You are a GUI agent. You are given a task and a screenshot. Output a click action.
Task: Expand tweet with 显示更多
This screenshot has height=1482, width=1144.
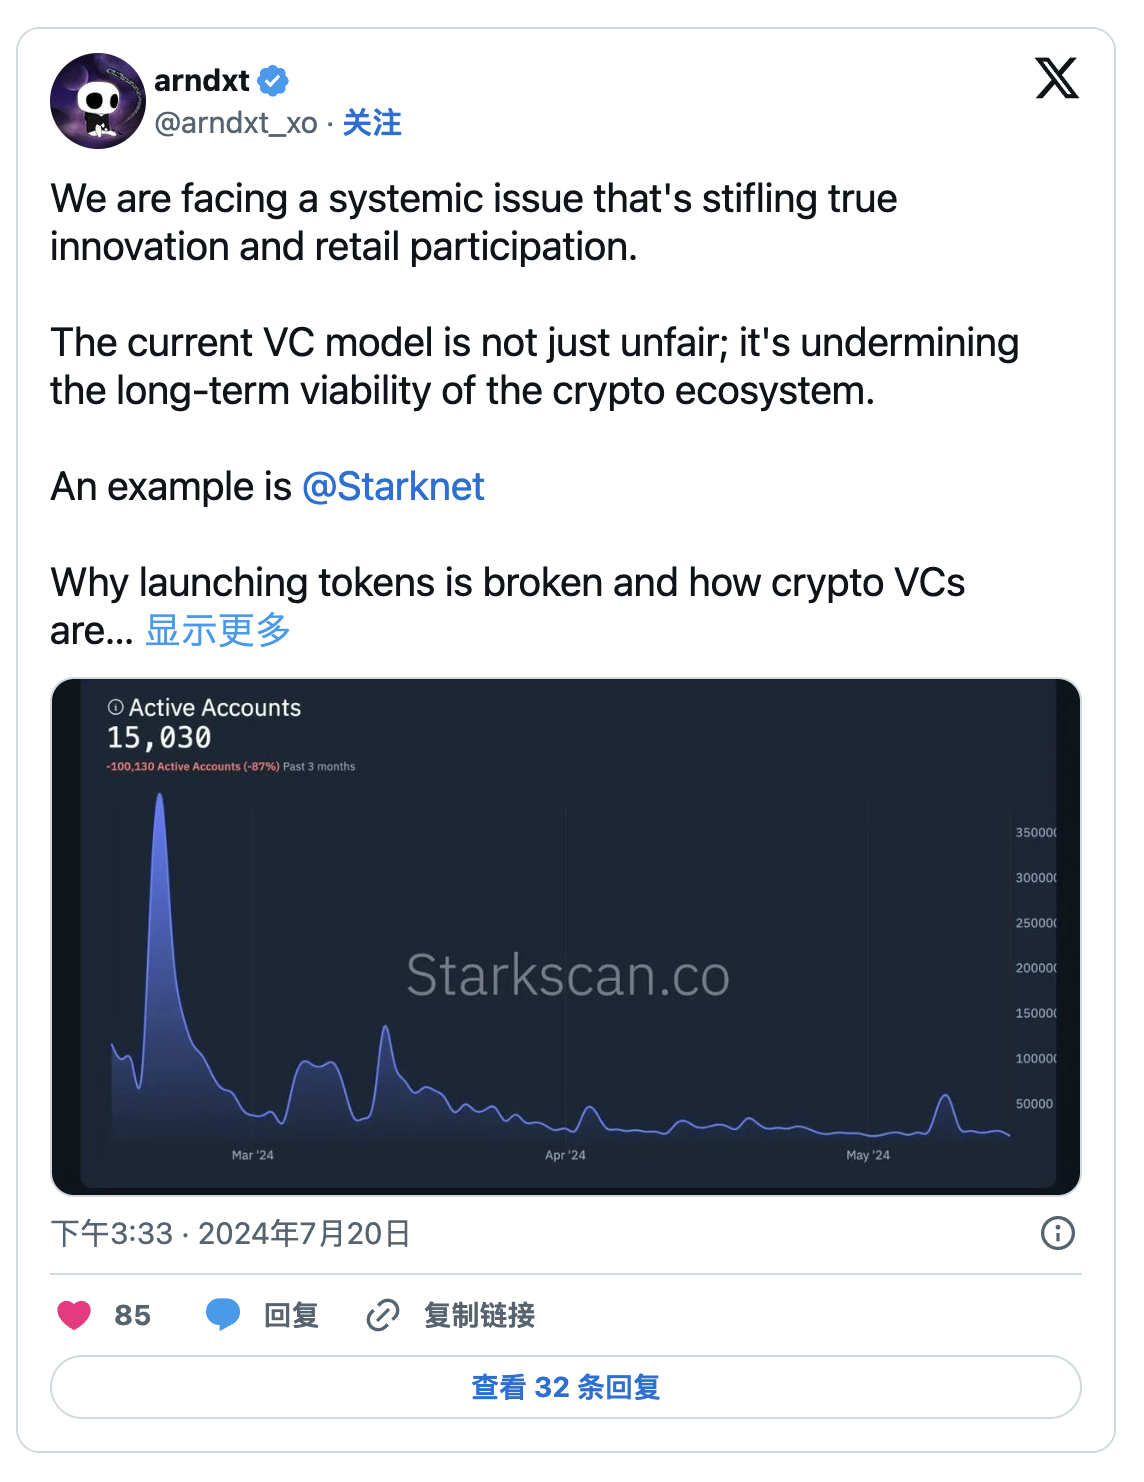(218, 631)
